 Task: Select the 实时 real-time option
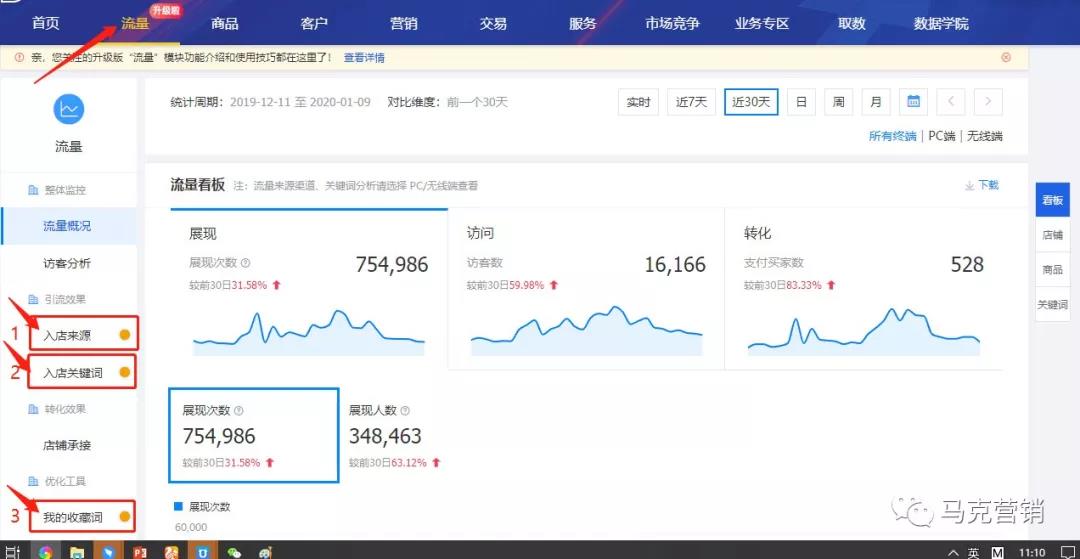coord(638,102)
